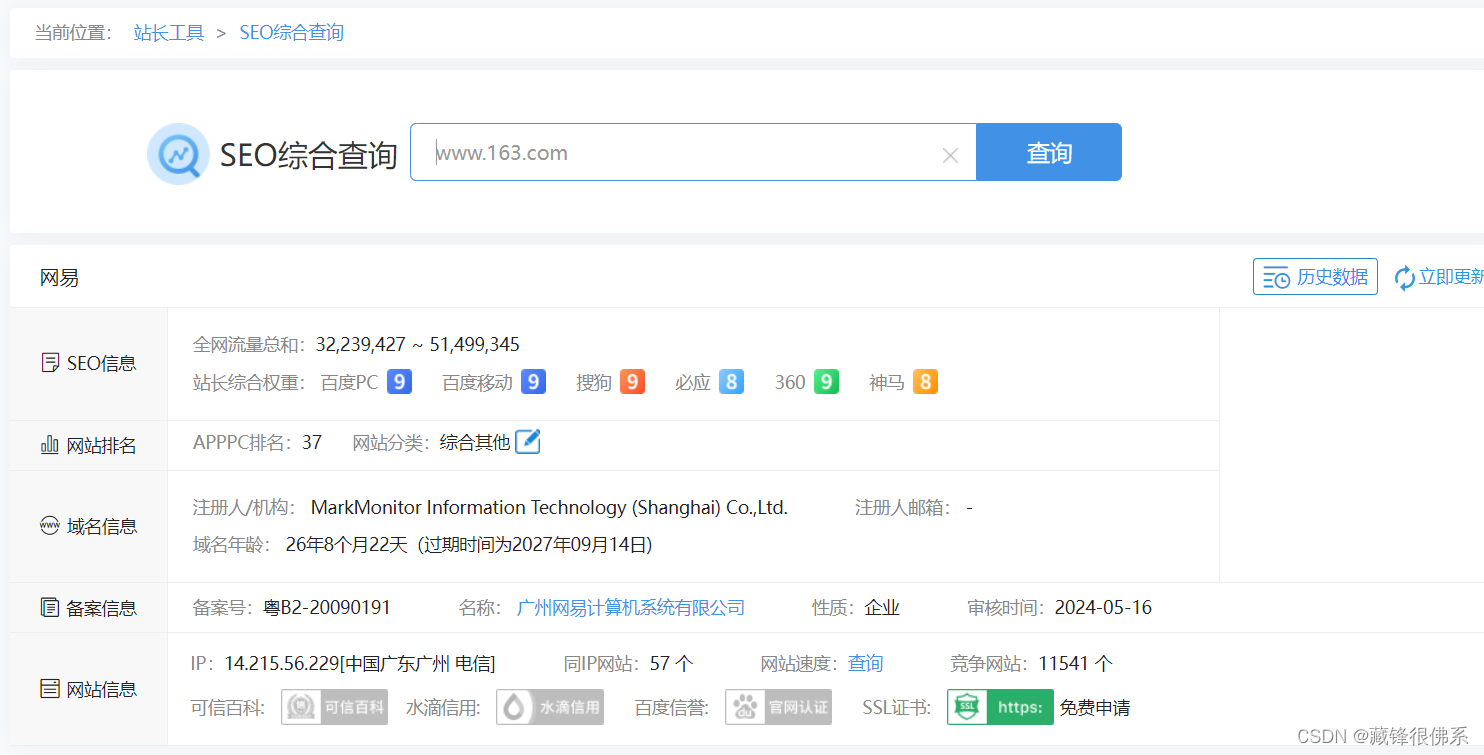Select 审核时间 date 2024-05-16
Screen dimensions: 1484x755
pos(1103,607)
